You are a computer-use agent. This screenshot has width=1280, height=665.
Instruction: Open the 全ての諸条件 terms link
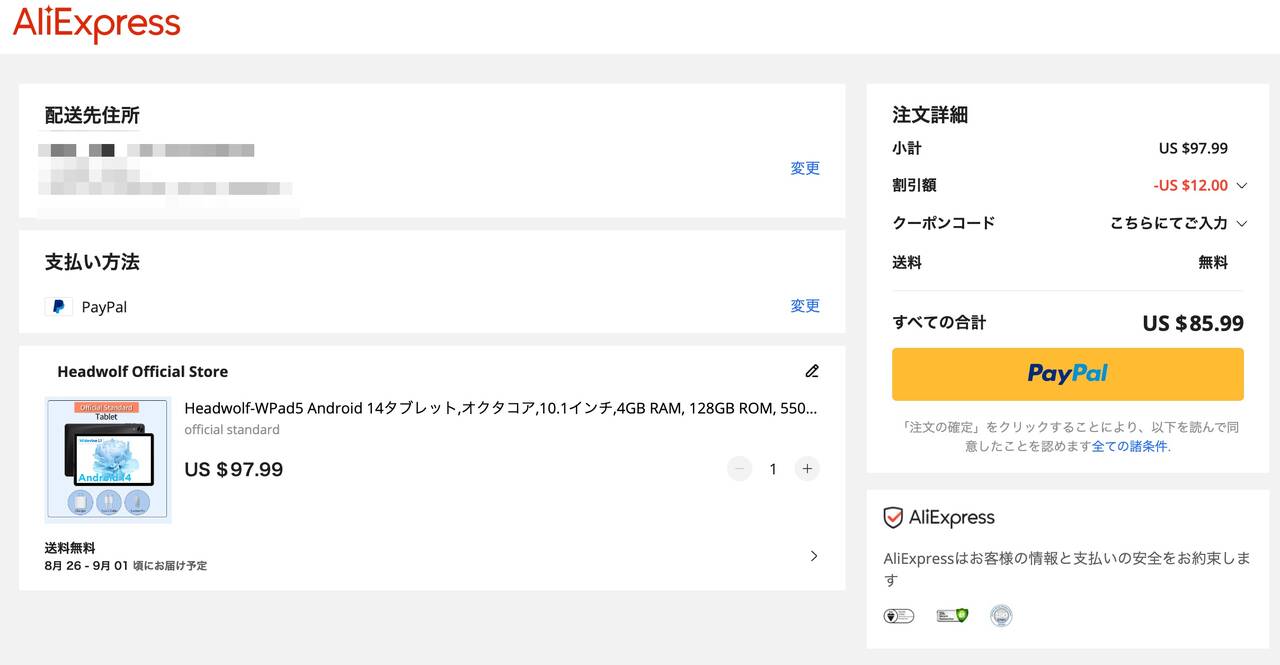pyautogui.click(x=1129, y=446)
